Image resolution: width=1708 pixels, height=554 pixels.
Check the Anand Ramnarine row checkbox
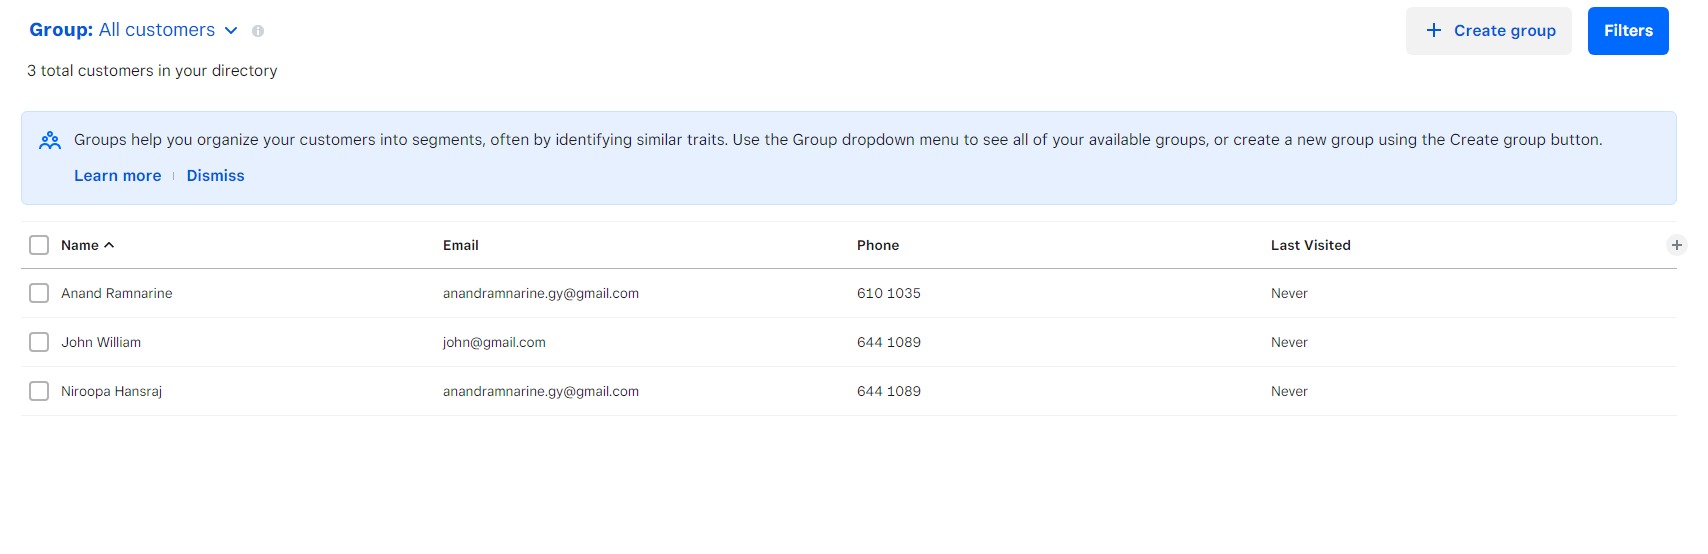pos(39,293)
